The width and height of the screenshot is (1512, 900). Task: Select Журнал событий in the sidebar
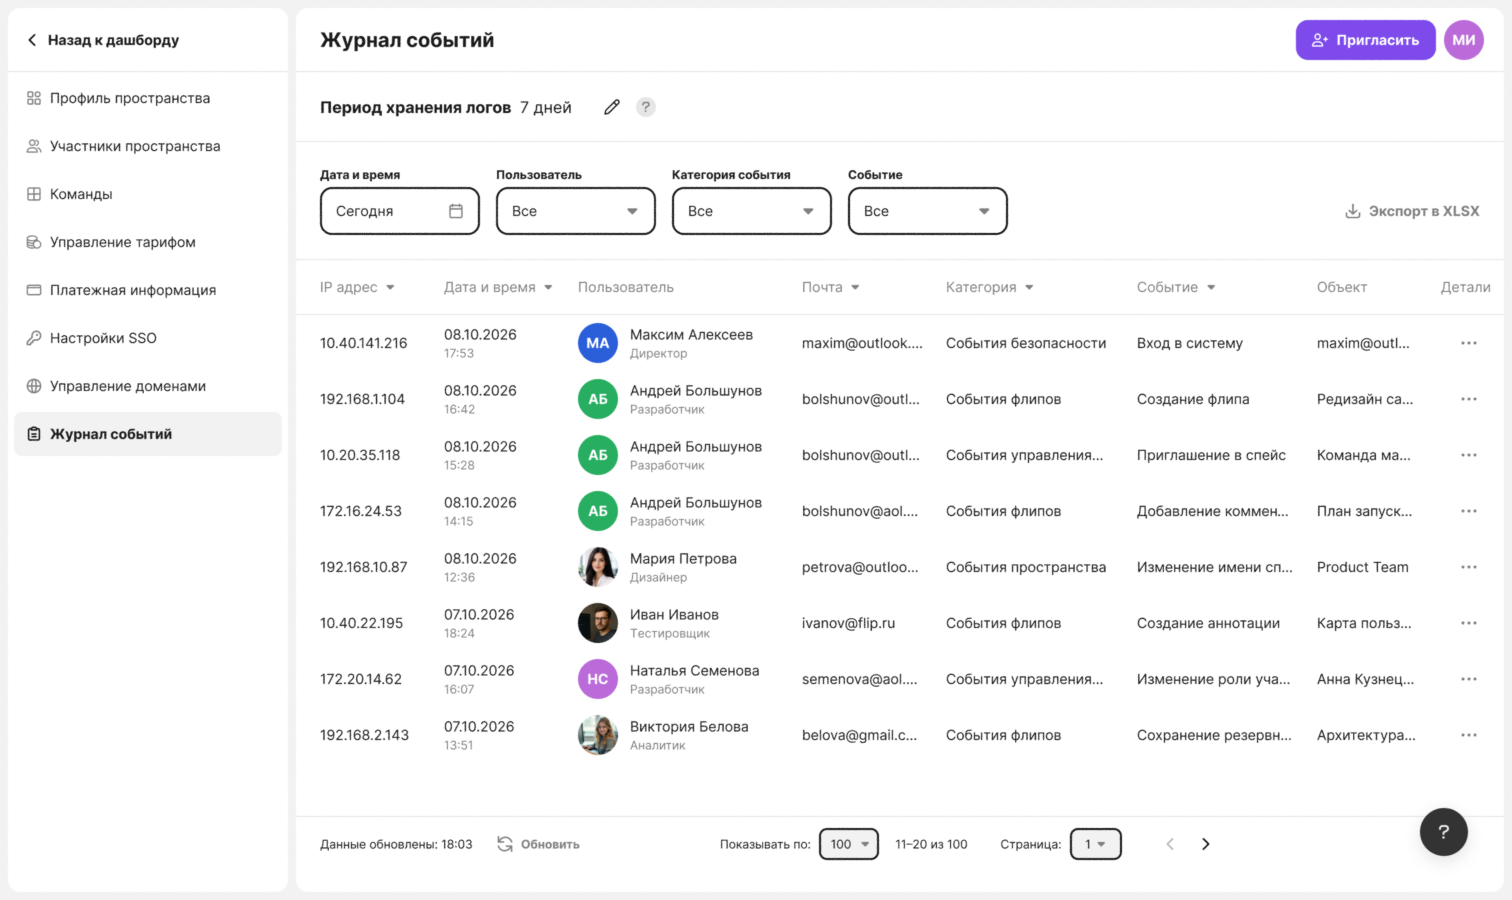point(148,434)
